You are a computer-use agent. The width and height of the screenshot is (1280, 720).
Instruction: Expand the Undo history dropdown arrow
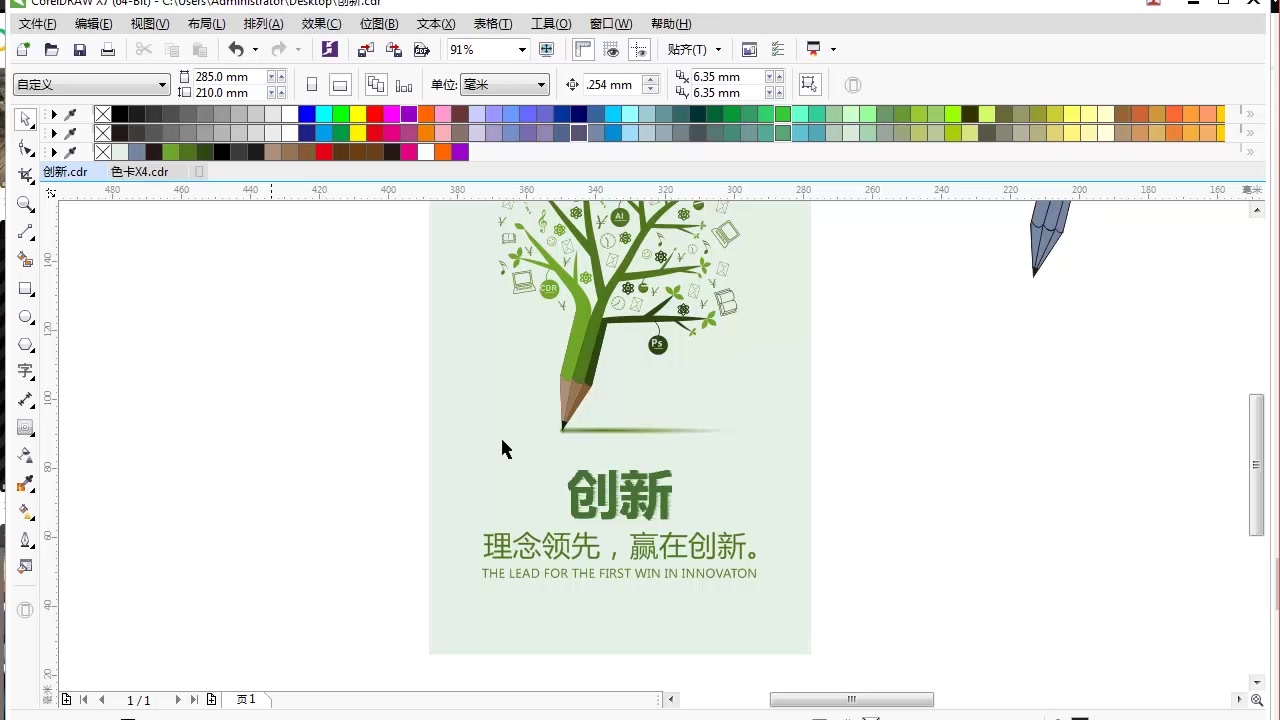click(x=255, y=49)
